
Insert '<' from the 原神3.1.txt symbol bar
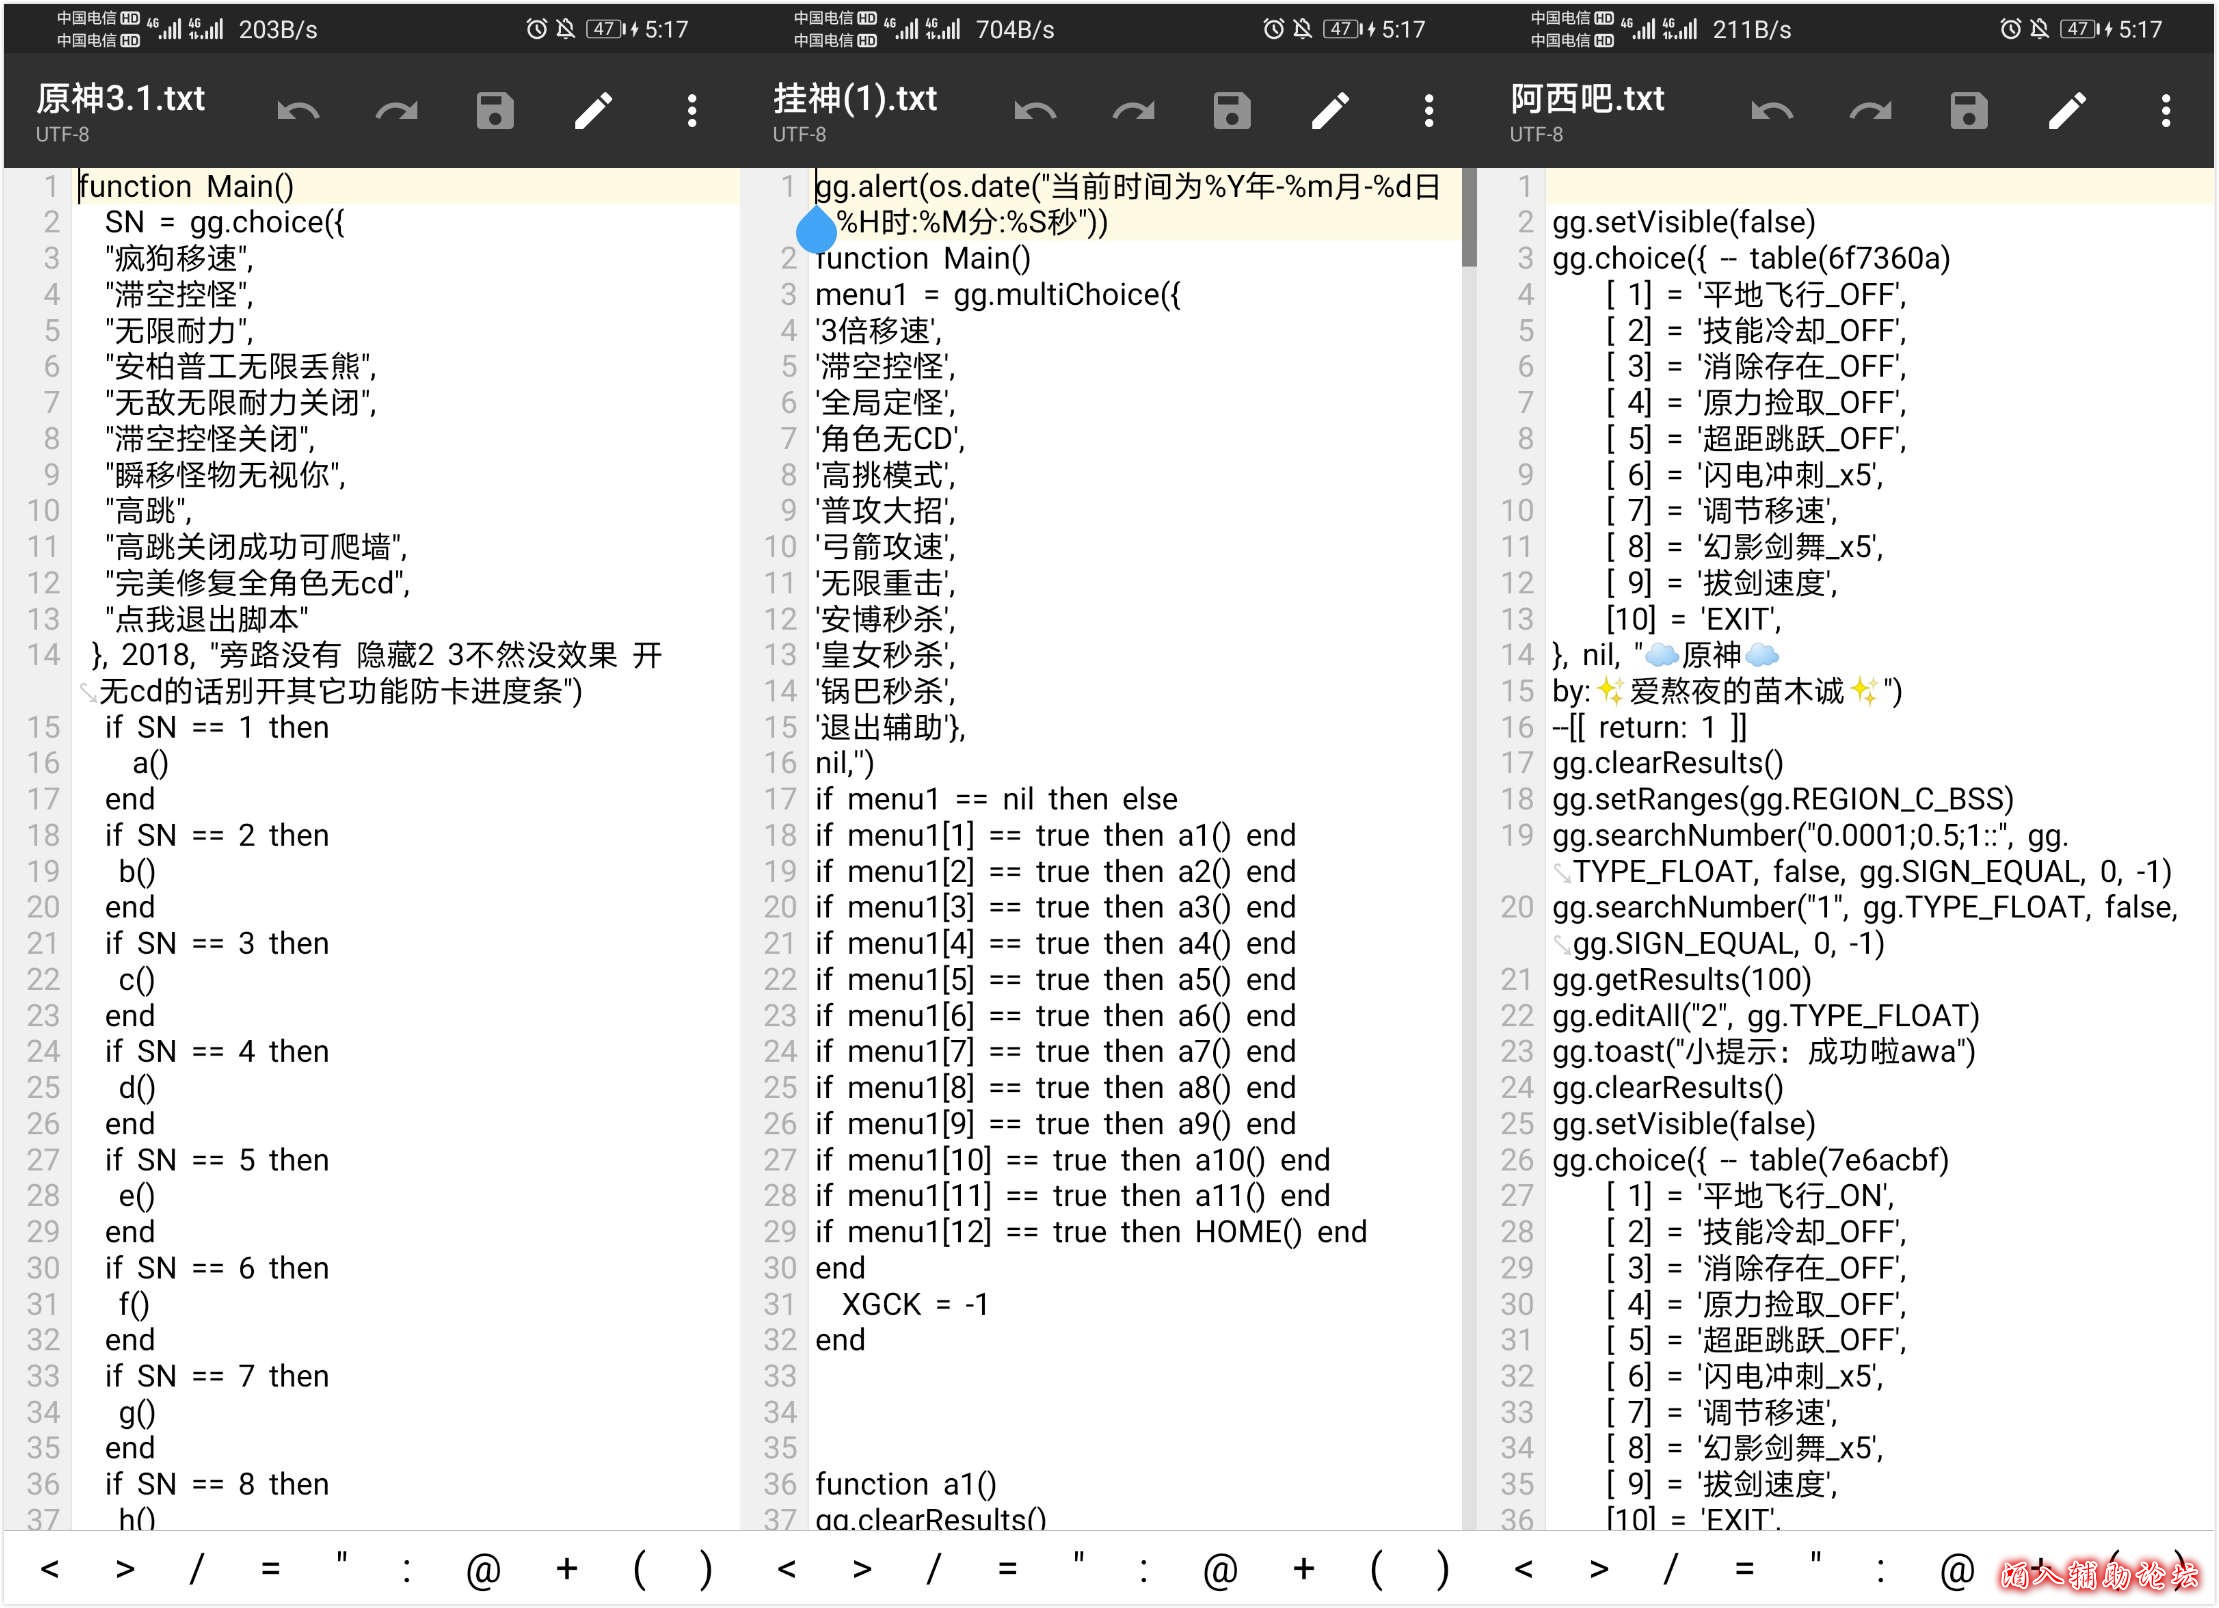coord(49,1569)
